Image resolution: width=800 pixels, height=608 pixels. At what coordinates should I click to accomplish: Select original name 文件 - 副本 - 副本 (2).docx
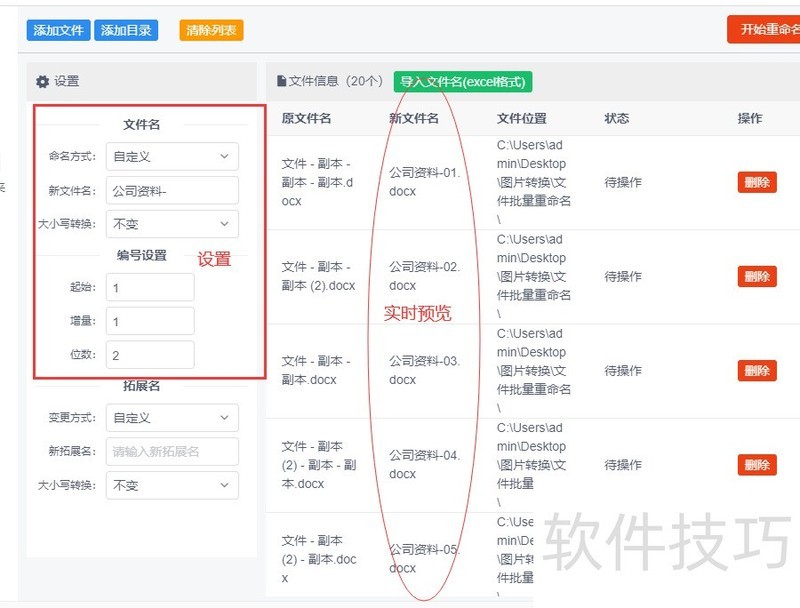point(318,276)
